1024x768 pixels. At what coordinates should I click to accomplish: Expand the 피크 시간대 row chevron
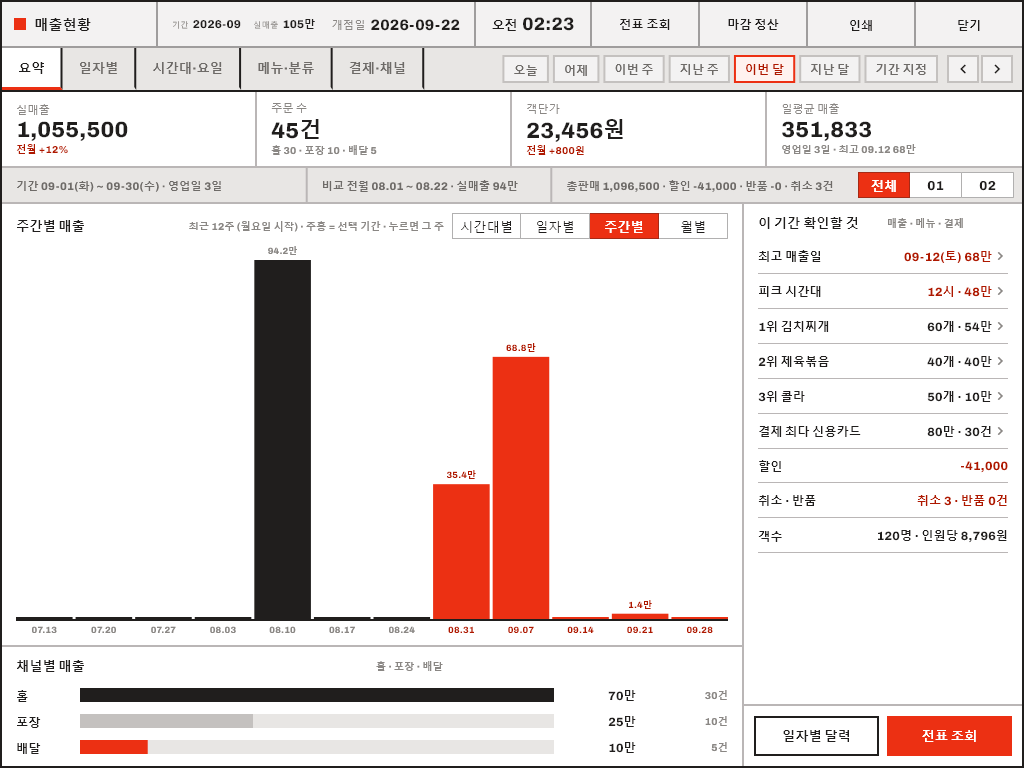(x=1000, y=291)
